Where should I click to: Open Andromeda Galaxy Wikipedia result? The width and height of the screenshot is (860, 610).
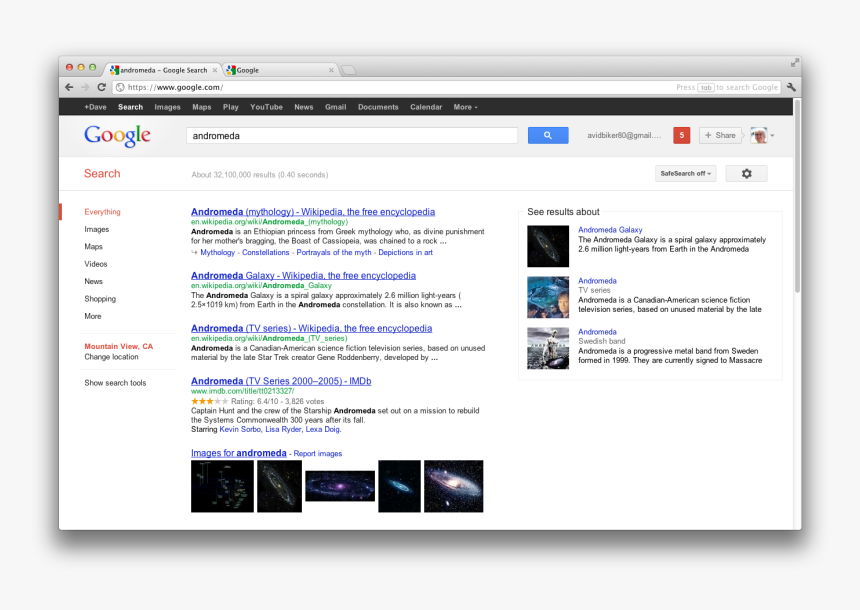(303, 275)
